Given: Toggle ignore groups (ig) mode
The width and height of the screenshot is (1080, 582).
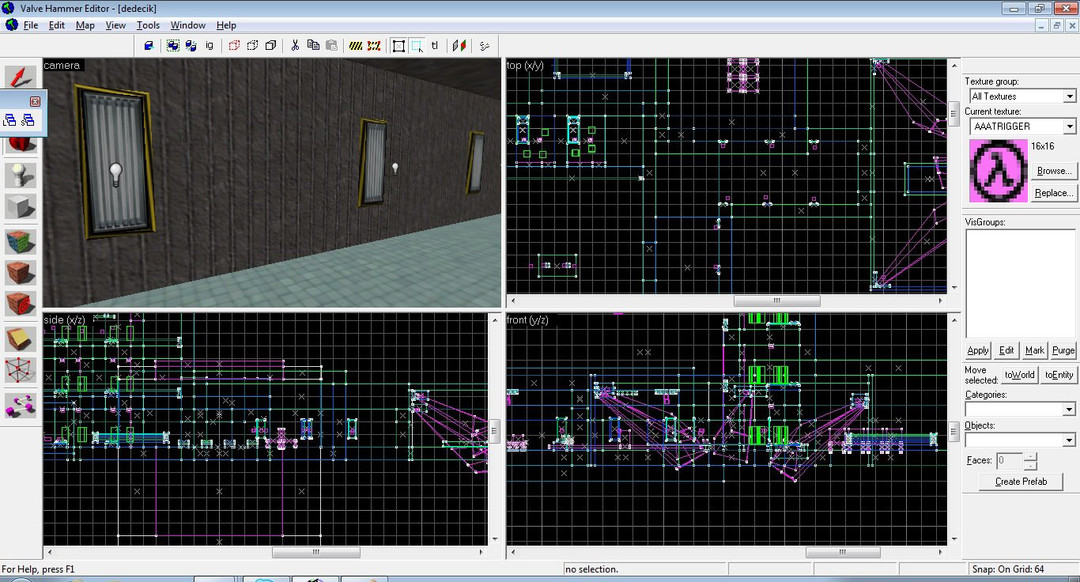Looking at the screenshot, I should 209,45.
